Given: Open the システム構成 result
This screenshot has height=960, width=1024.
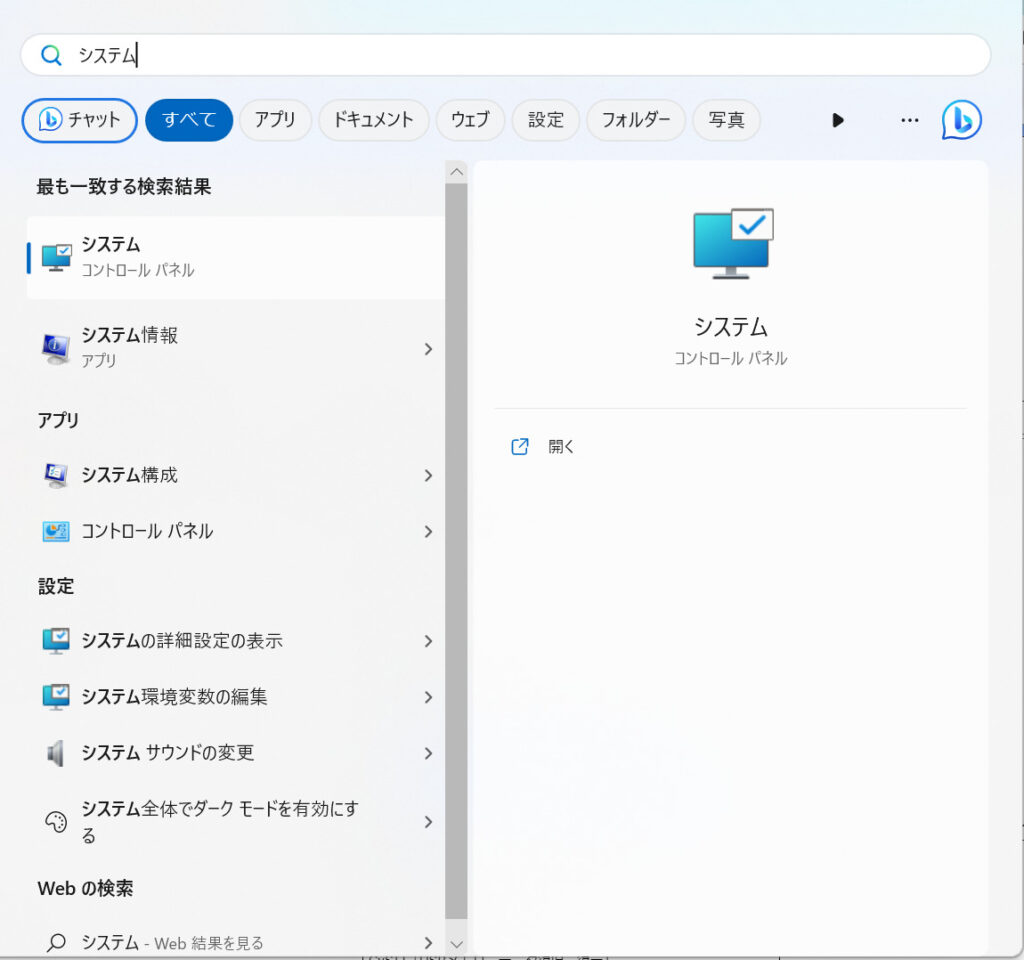Looking at the screenshot, I should pyautogui.click(x=236, y=475).
